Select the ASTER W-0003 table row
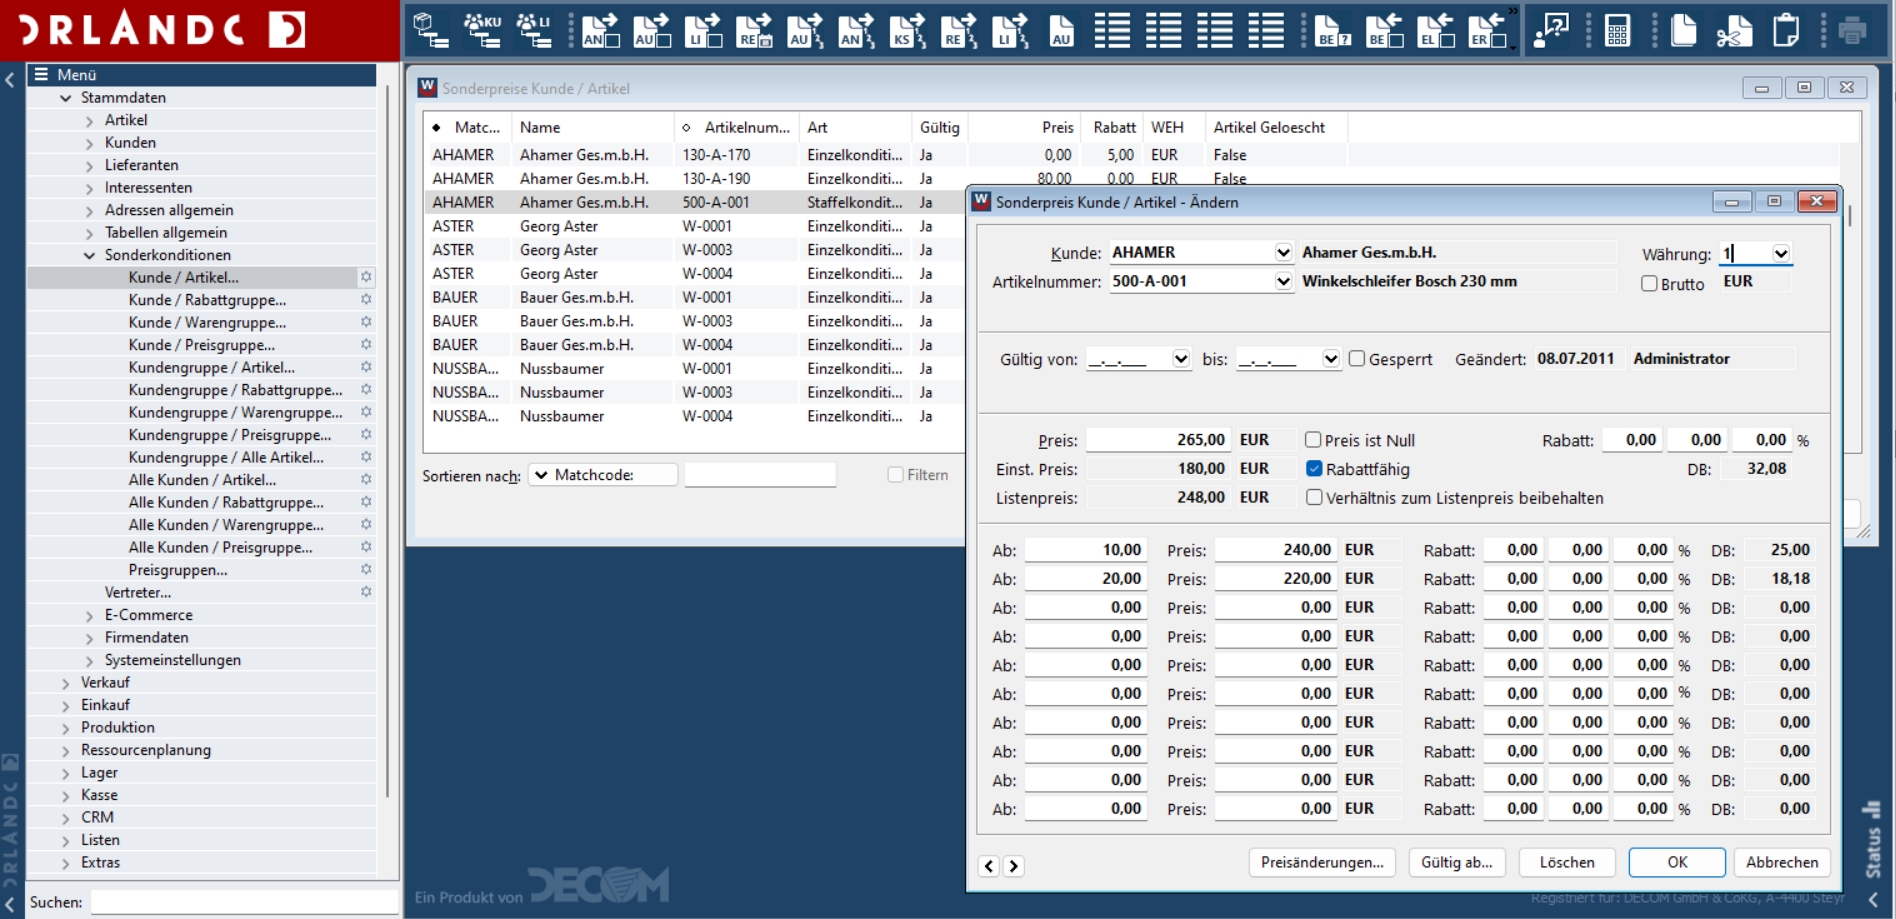 pyautogui.click(x=693, y=250)
